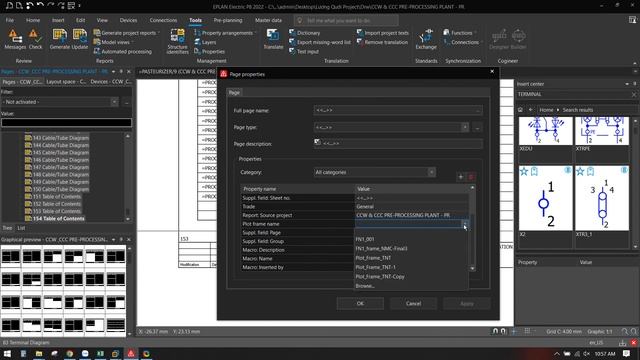
Task: Open the translation Dictionary
Action: coord(304,33)
